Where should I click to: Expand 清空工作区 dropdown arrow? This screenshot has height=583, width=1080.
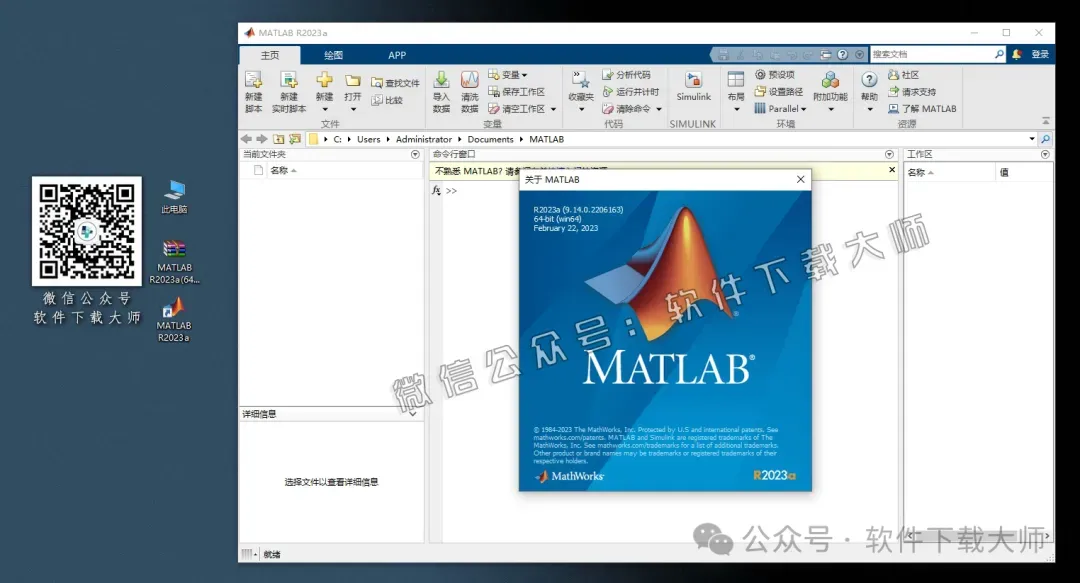(553, 109)
